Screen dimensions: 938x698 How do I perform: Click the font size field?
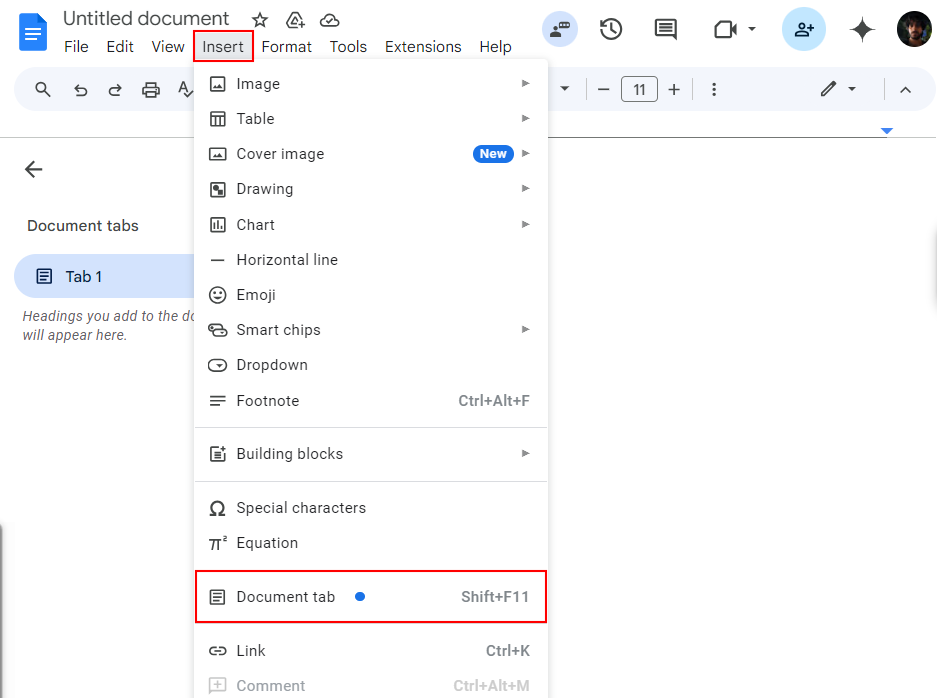(639, 90)
